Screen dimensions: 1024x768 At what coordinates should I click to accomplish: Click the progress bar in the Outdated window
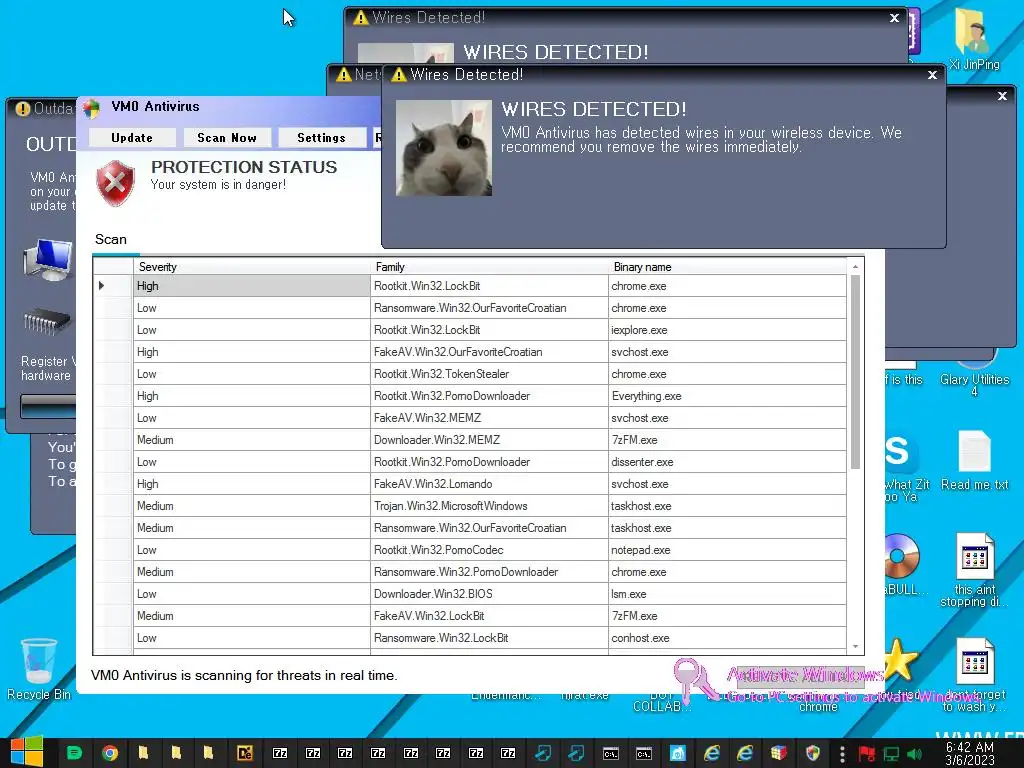click(x=48, y=406)
